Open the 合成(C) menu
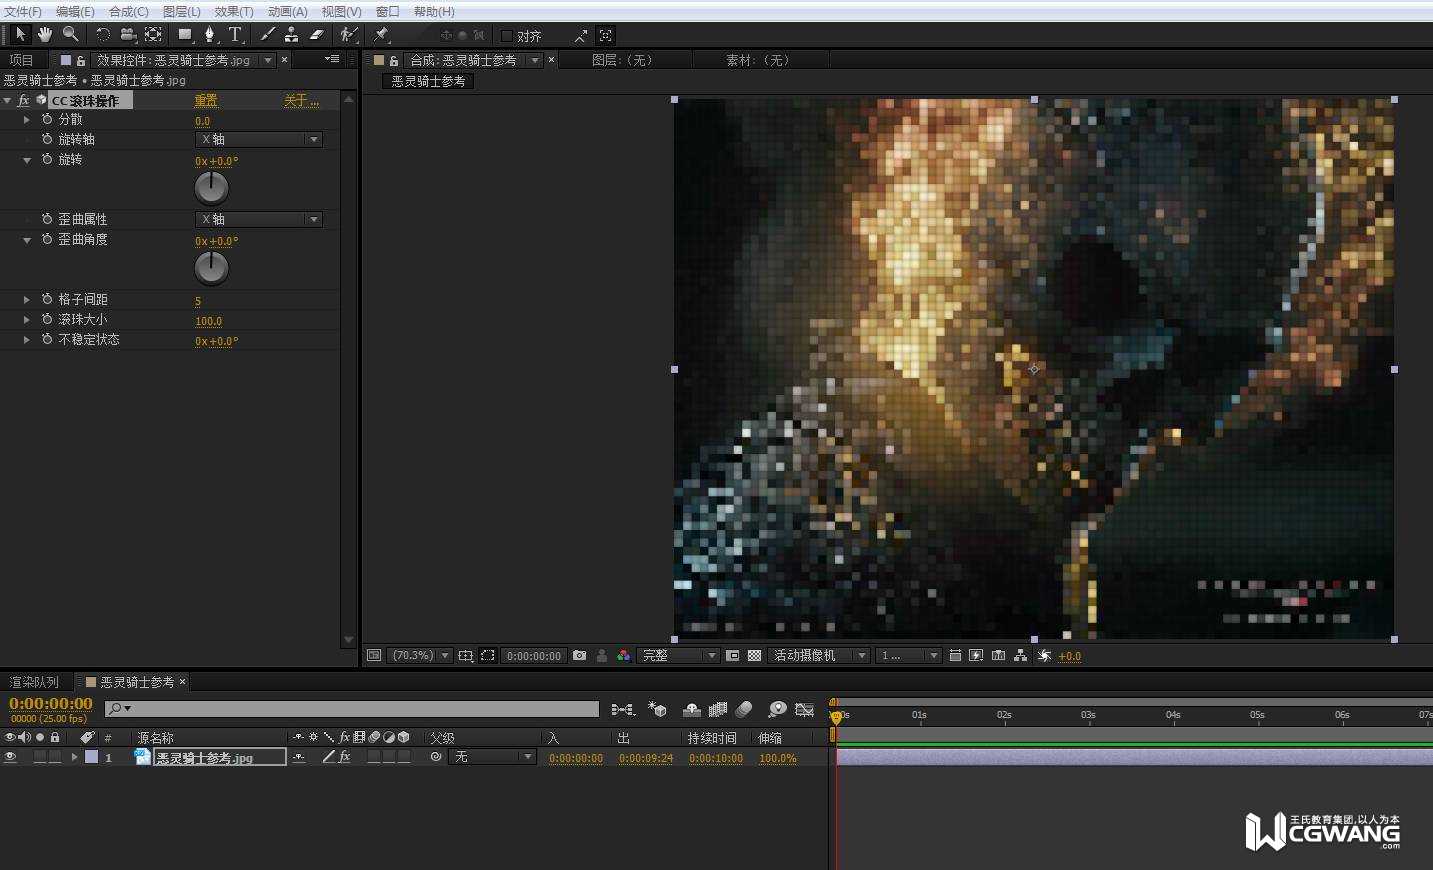The image size is (1433, 870). coord(128,11)
